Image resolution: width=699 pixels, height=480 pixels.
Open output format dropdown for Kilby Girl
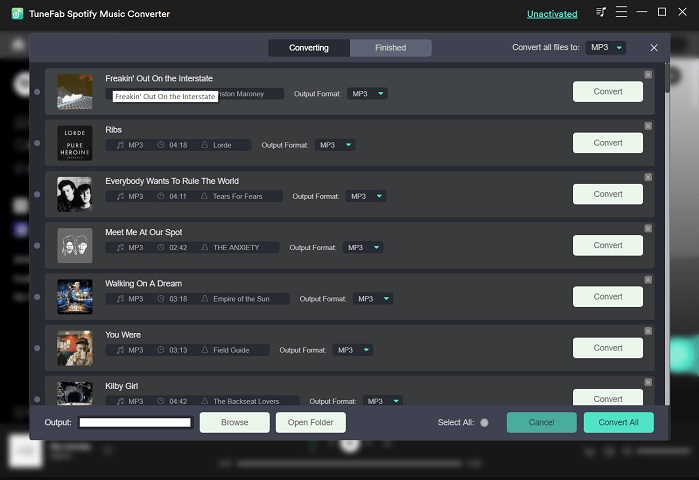[382, 401]
